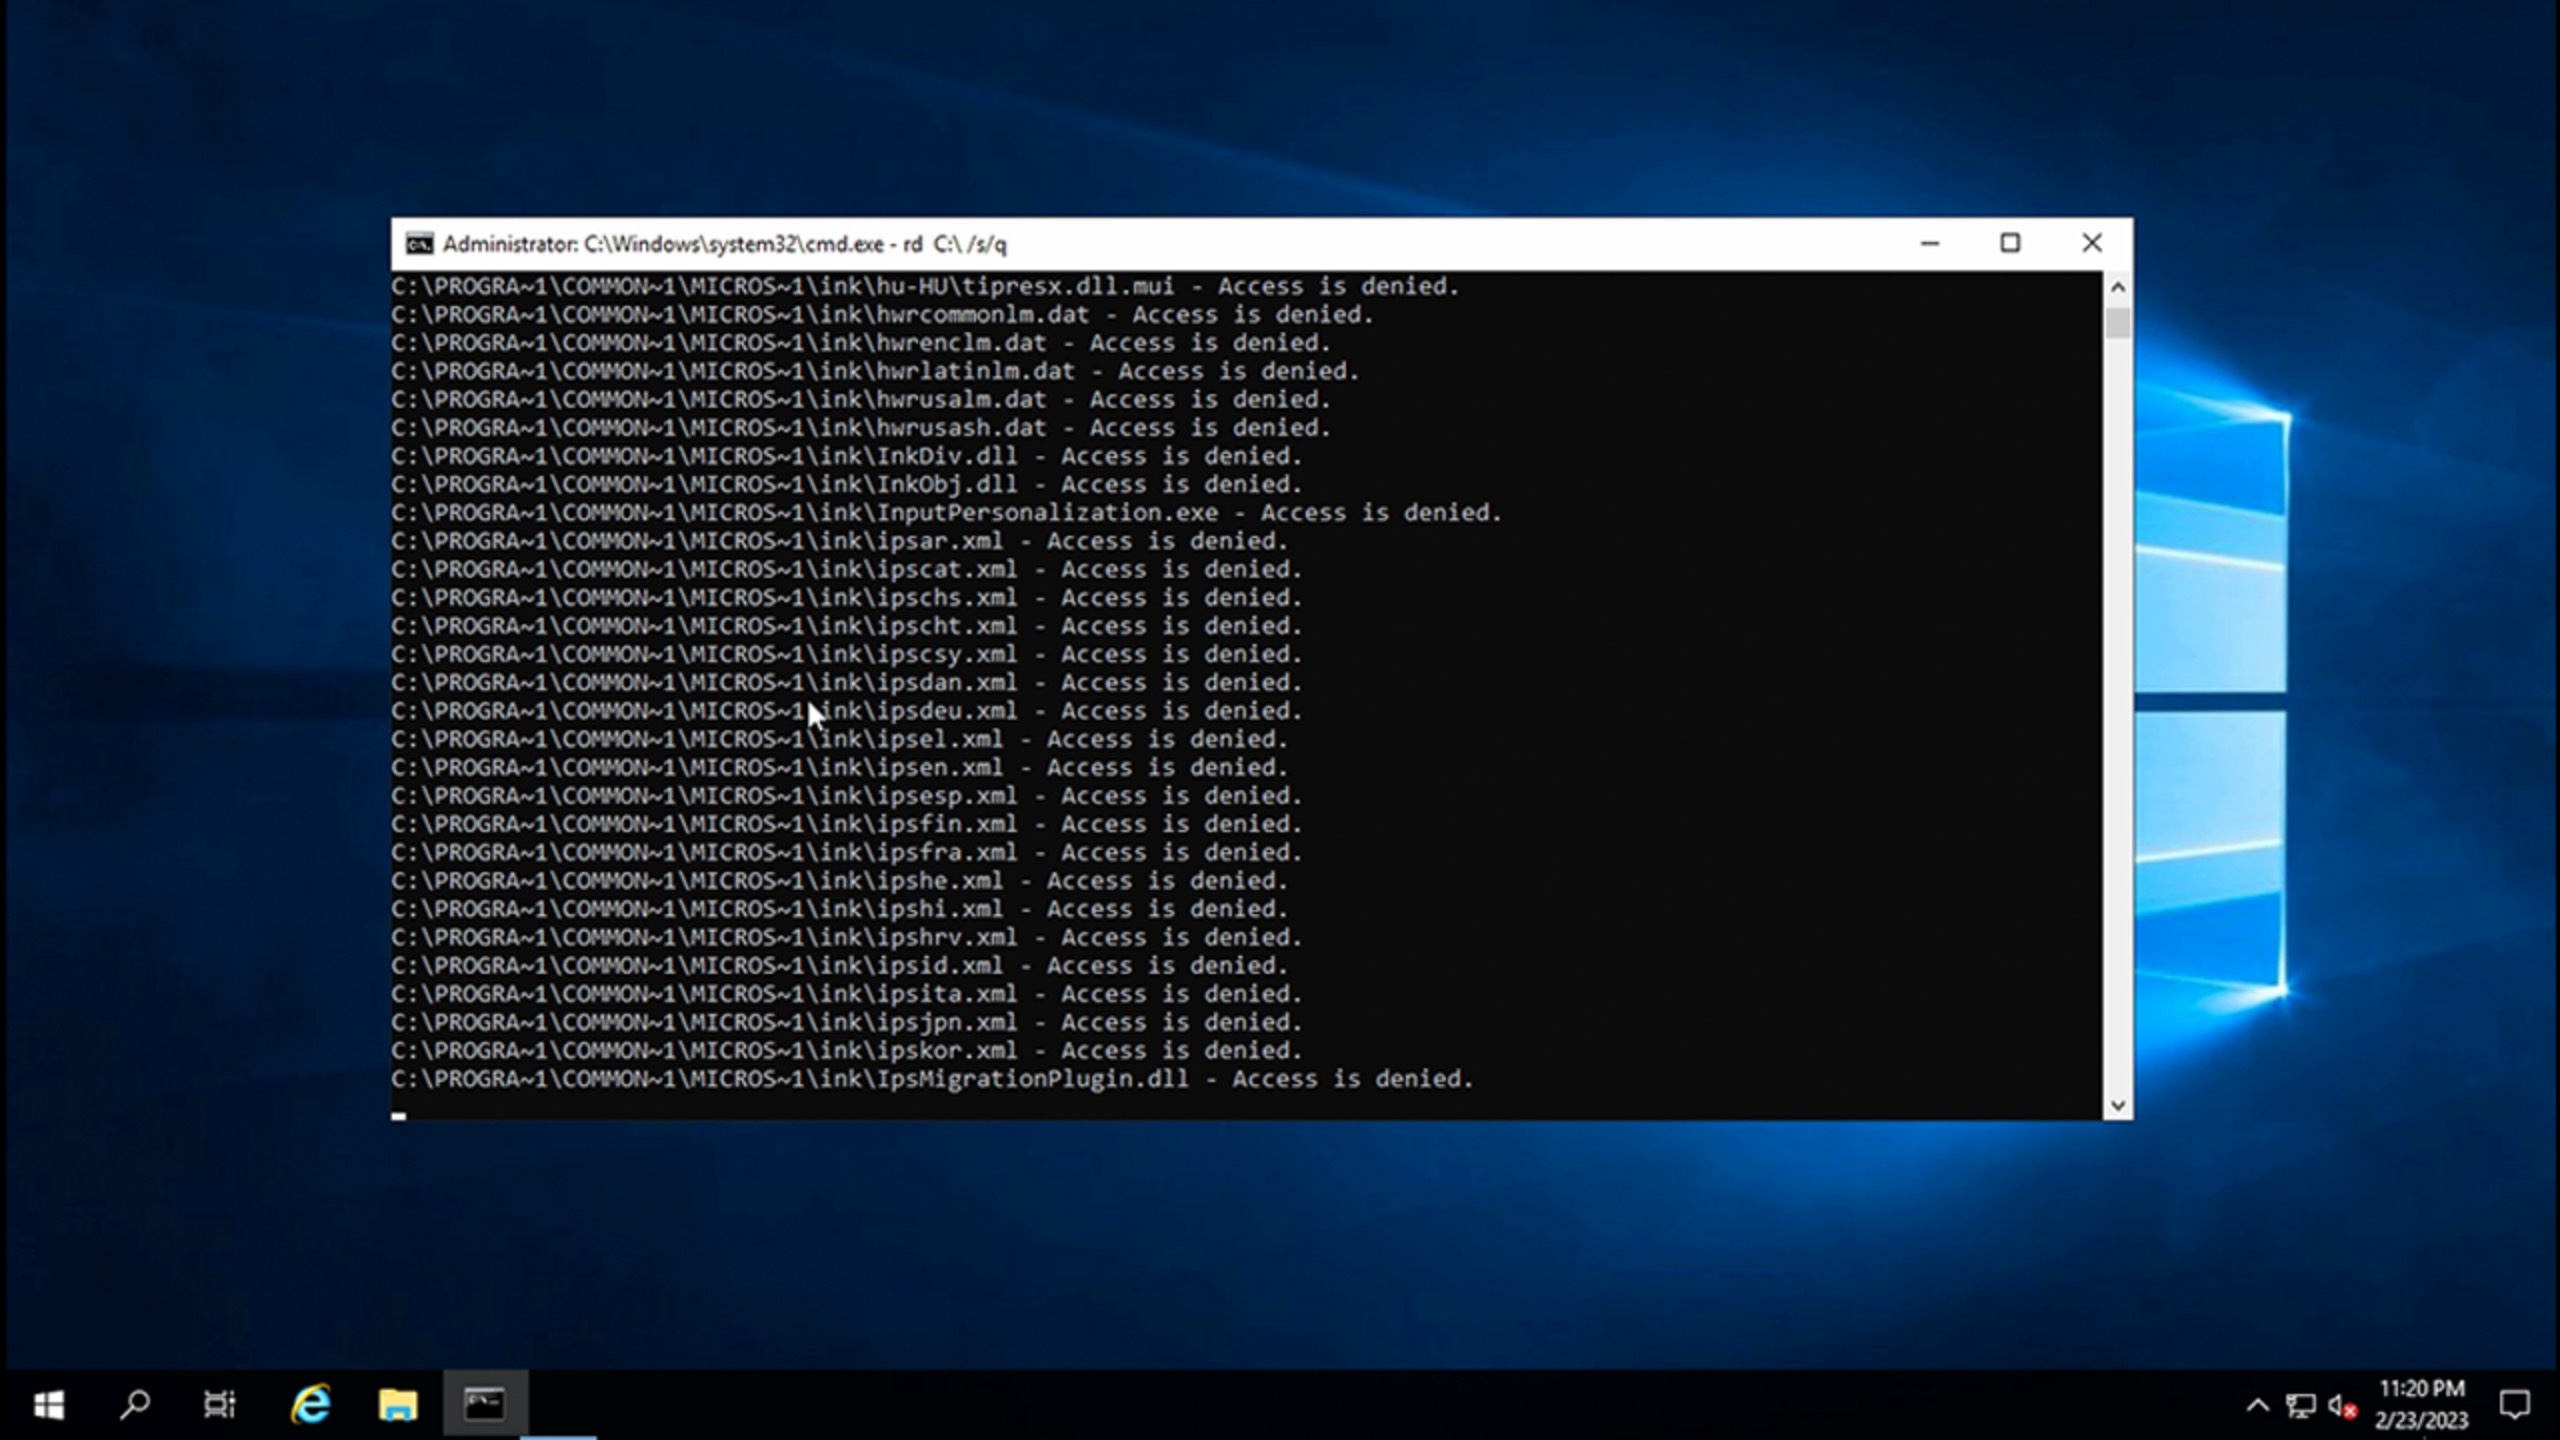This screenshot has height=1440, width=2560.
Task: Open the Start menu
Action: pyautogui.click(x=49, y=1403)
